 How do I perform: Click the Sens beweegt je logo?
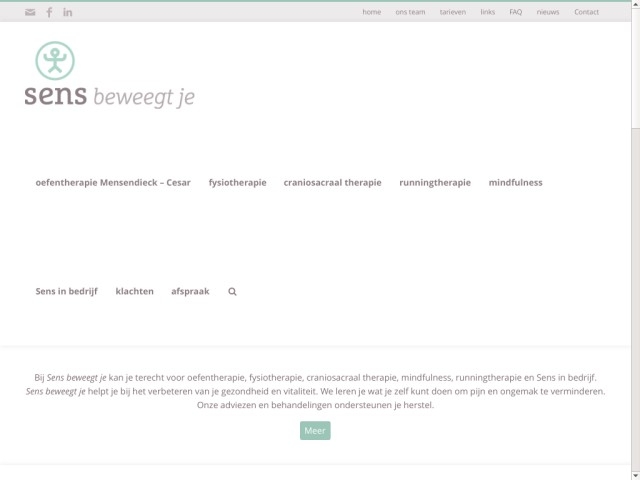pyautogui.click(x=109, y=75)
